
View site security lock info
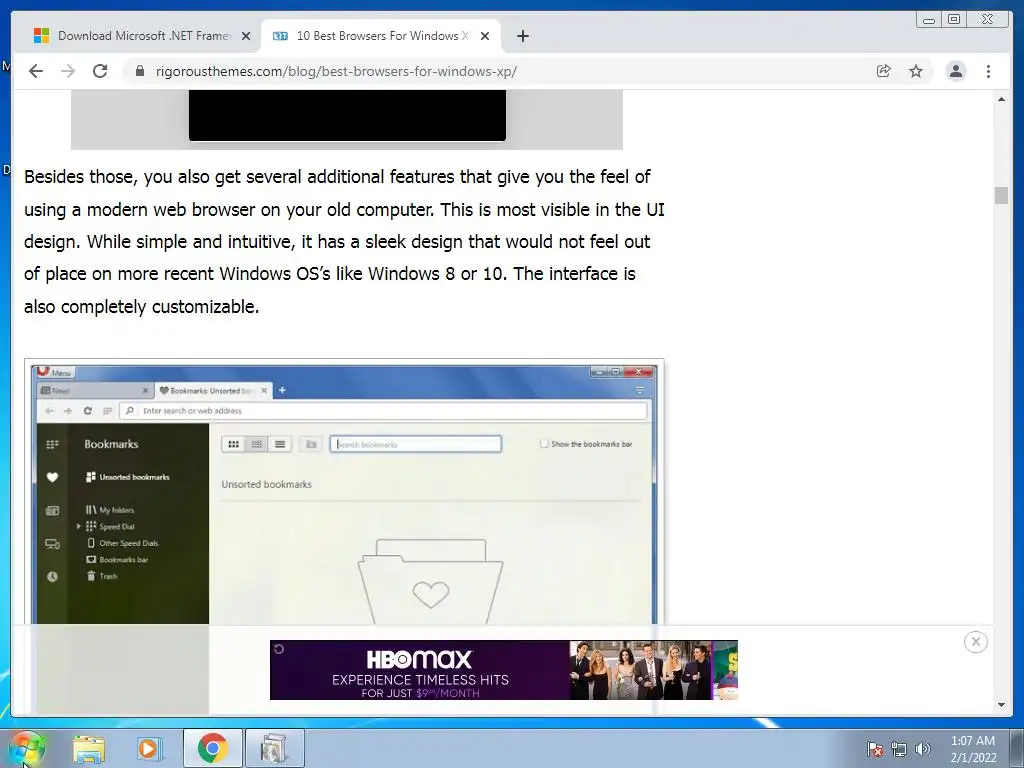click(139, 71)
